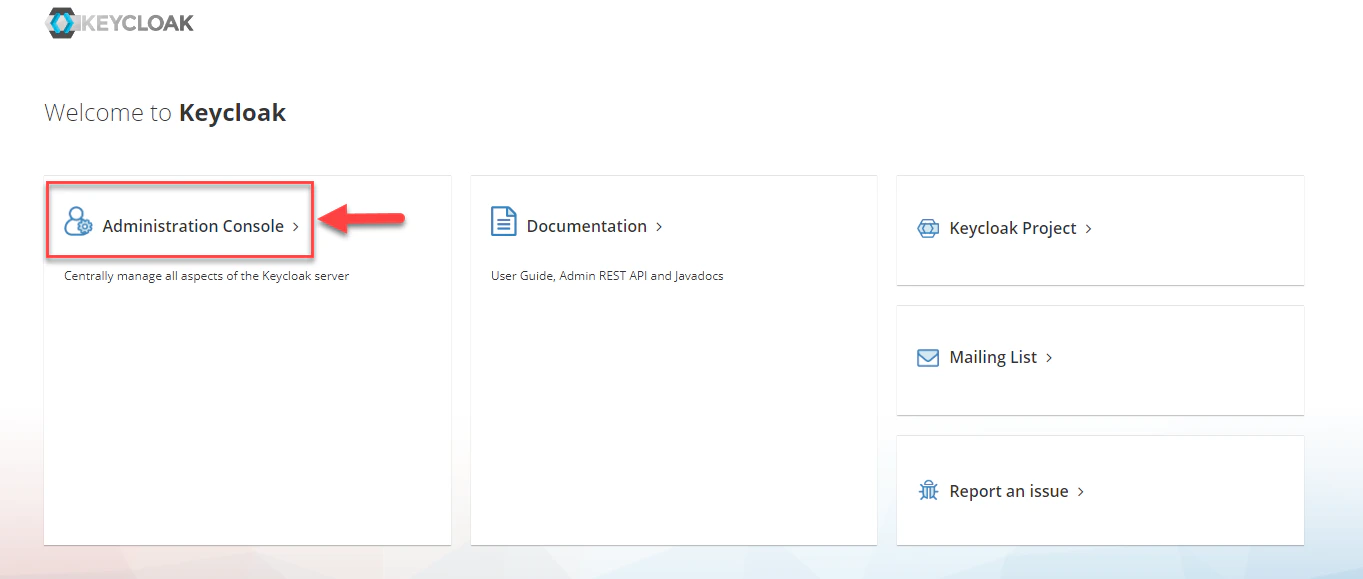Image resolution: width=1363 pixels, height=579 pixels.
Task: Click the Report an issue bug icon
Action: coord(928,491)
